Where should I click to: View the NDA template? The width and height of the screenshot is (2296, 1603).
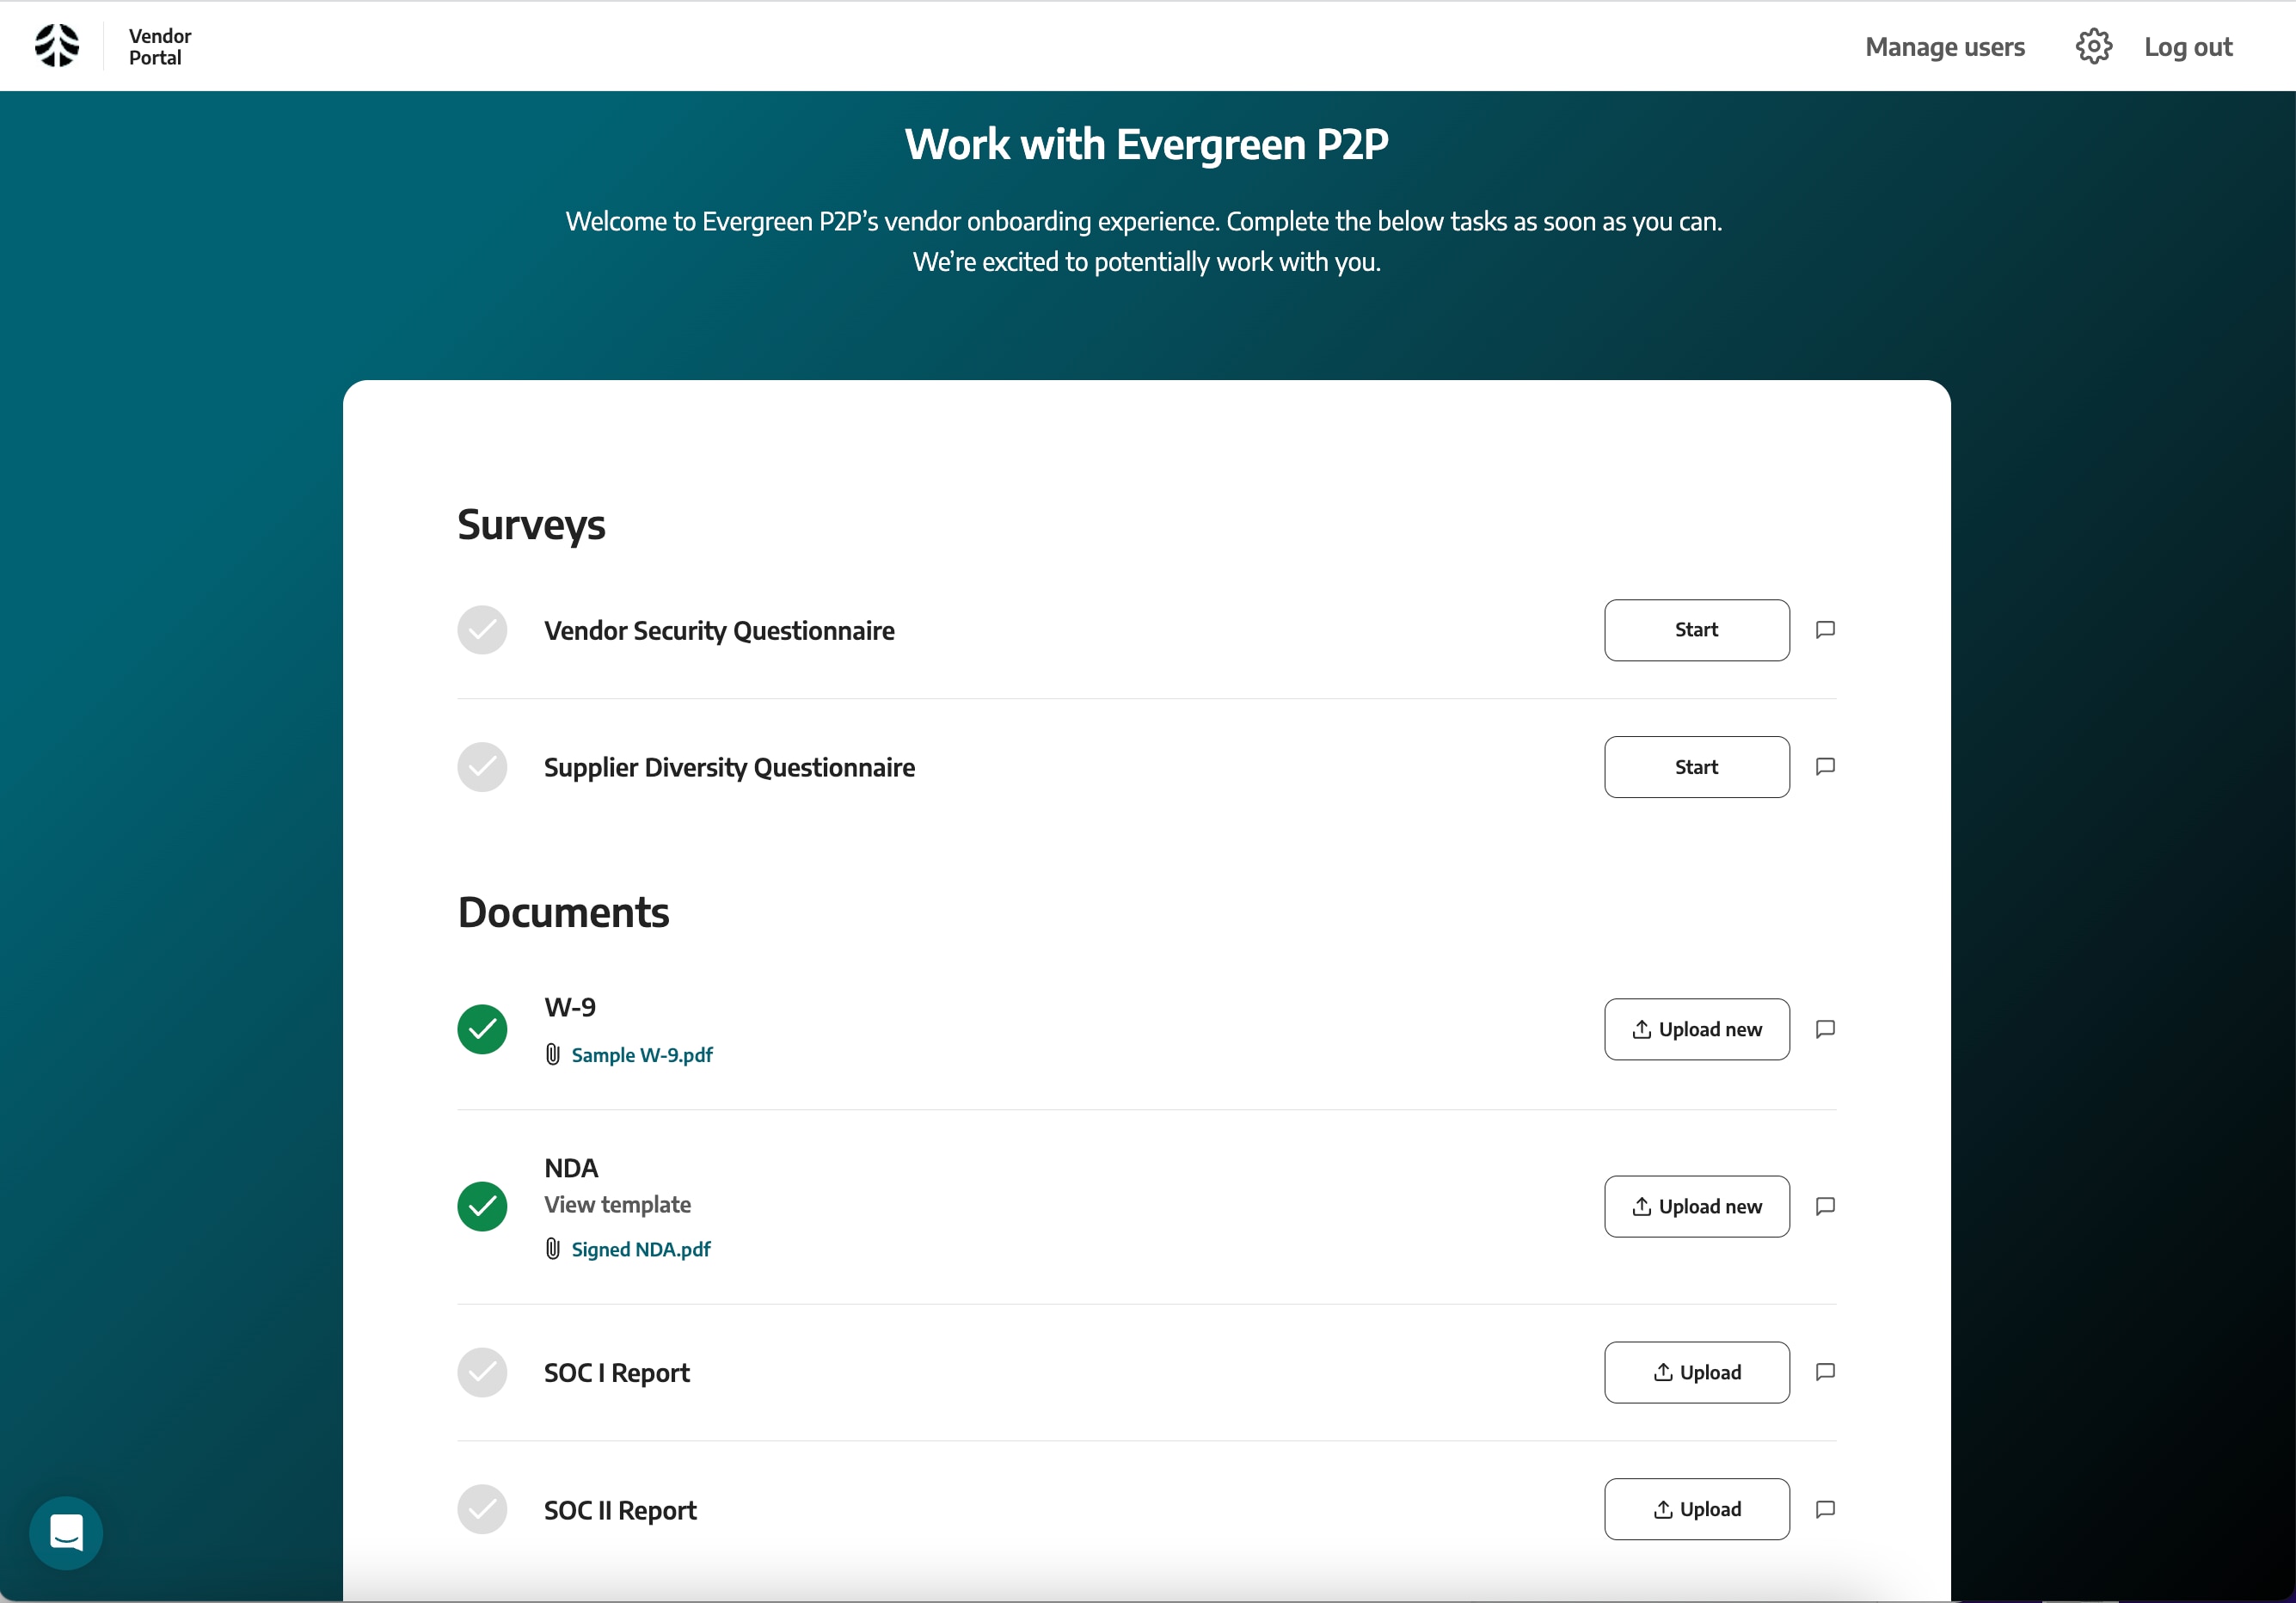click(x=617, y=1205)
